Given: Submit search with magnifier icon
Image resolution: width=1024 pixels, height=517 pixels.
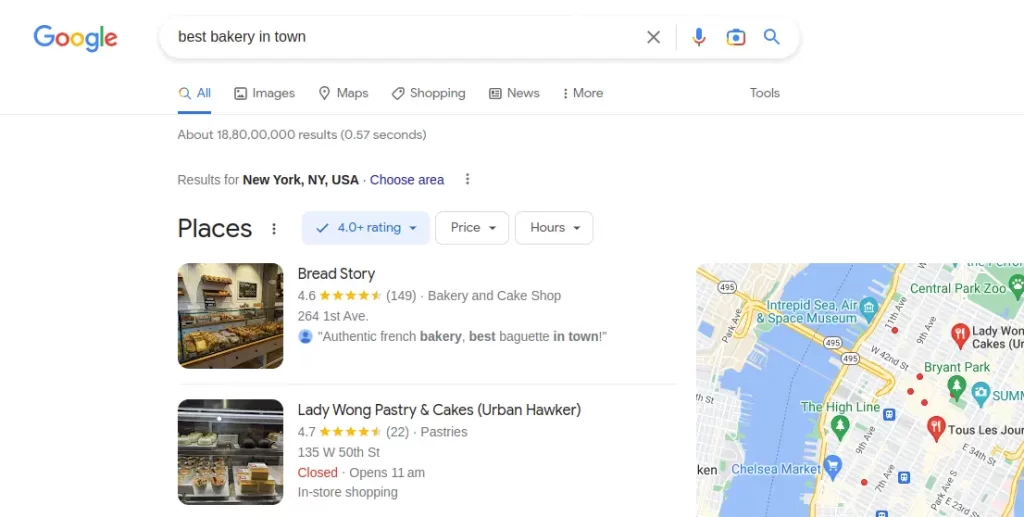Looking at the screenshot, I should click(x=771, y=37).
